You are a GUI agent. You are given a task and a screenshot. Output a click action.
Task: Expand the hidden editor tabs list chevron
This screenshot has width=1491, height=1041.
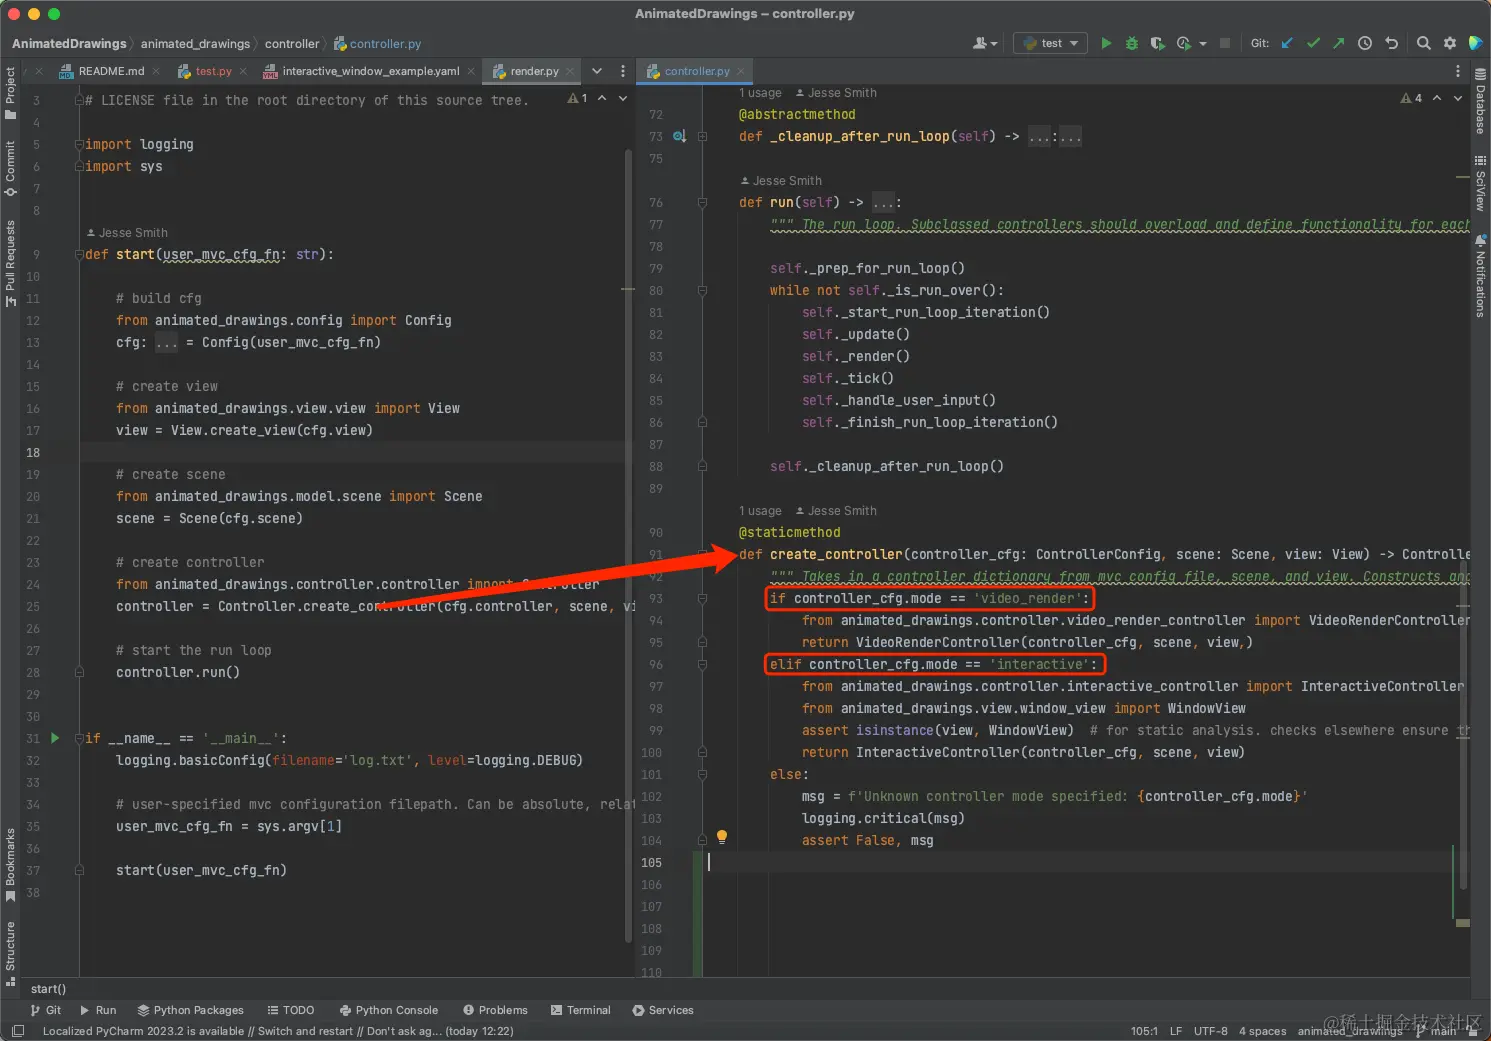pyautogui.click(x=597, y=71)
